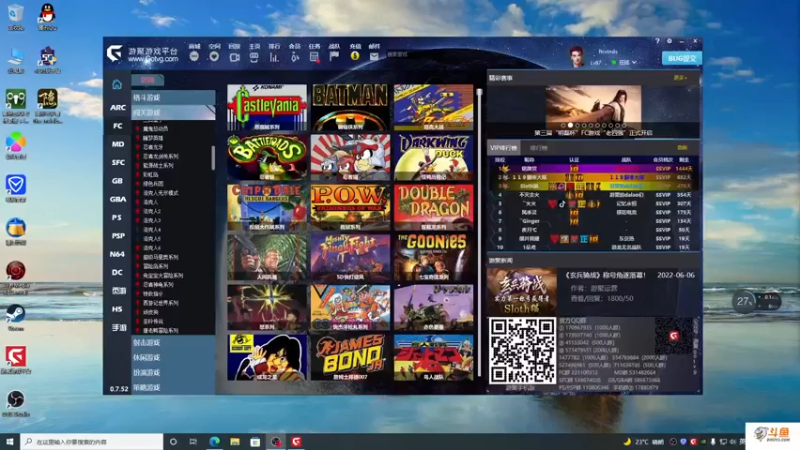Screen dimensions: 800x450
Task: Open Task View in the taskbar
Action: pyautogui.click(x=193, y=442)
